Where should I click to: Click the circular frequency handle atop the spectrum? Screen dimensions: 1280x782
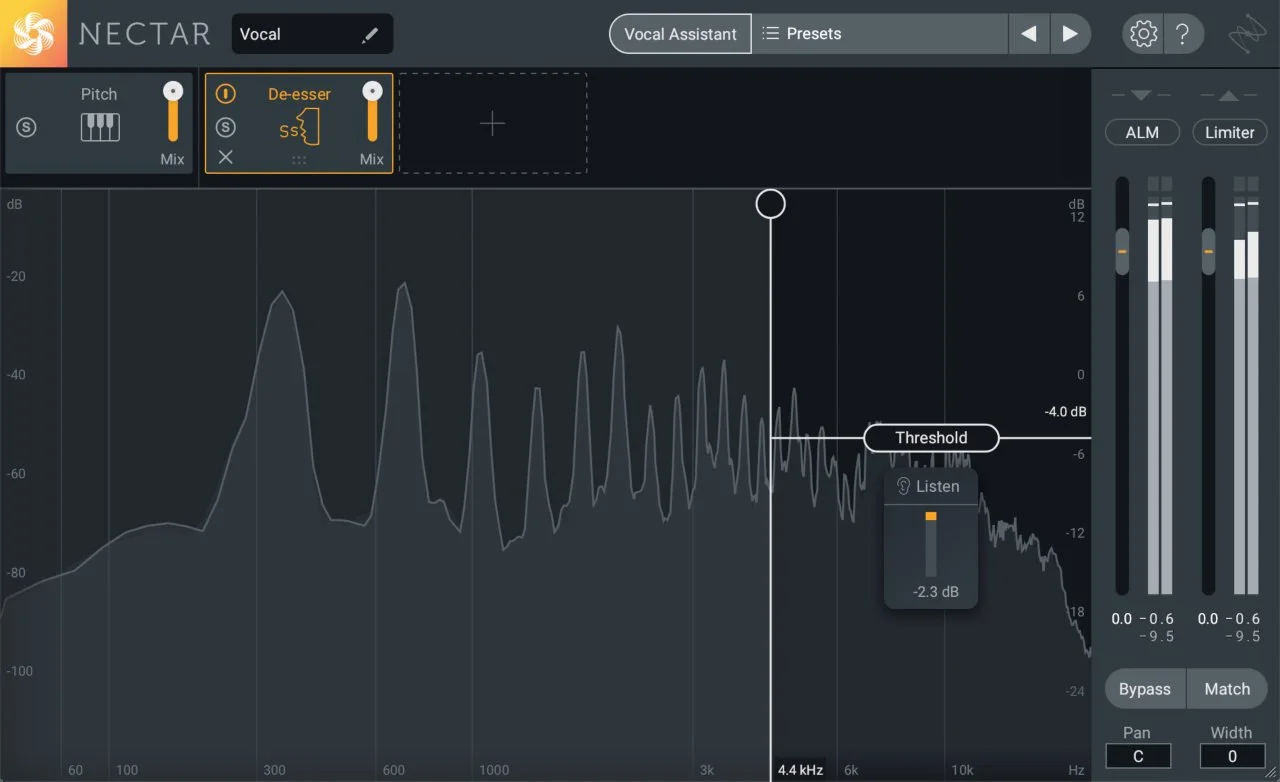pos(770,204)
